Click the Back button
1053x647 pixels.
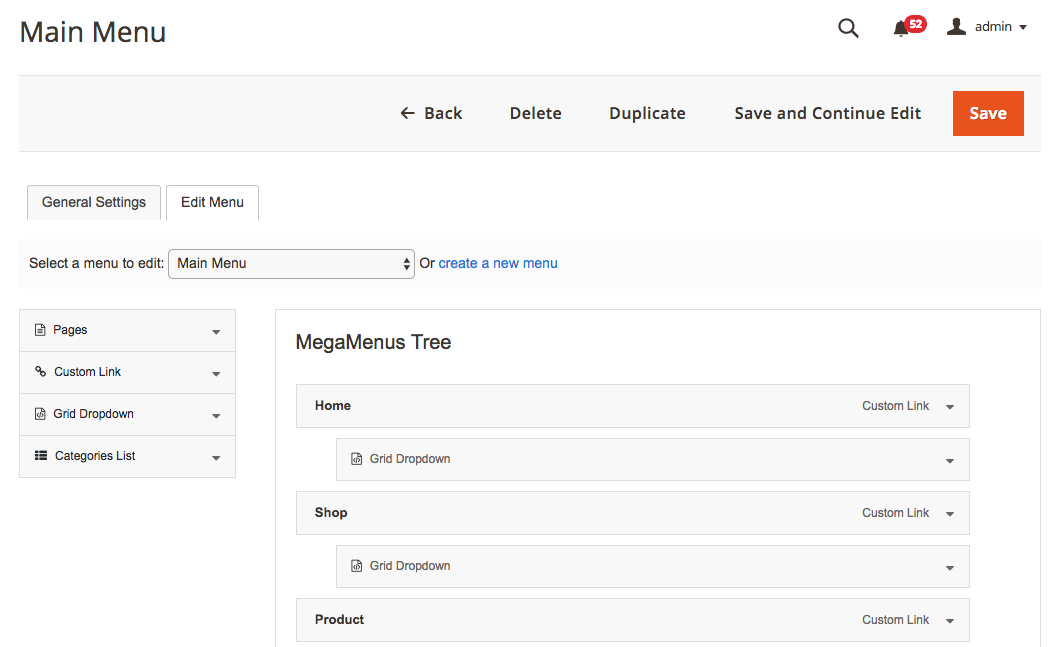431,113
